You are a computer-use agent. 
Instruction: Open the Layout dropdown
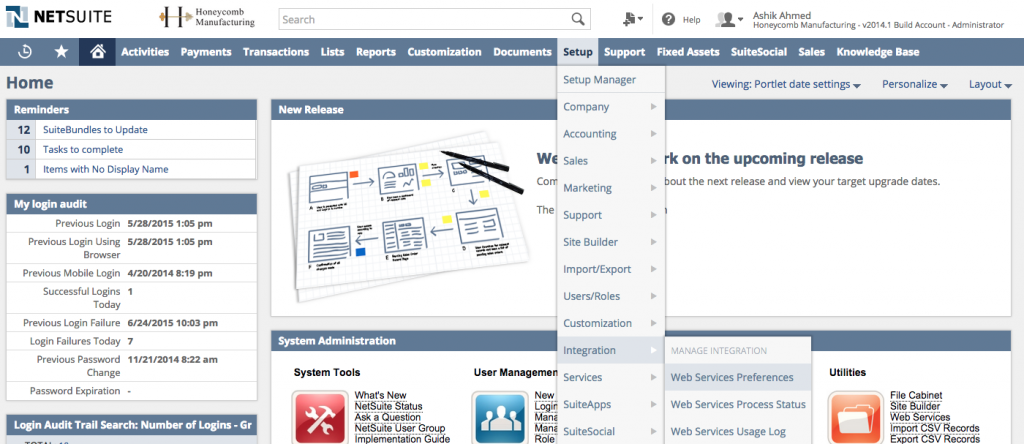(x=990, y=84)
